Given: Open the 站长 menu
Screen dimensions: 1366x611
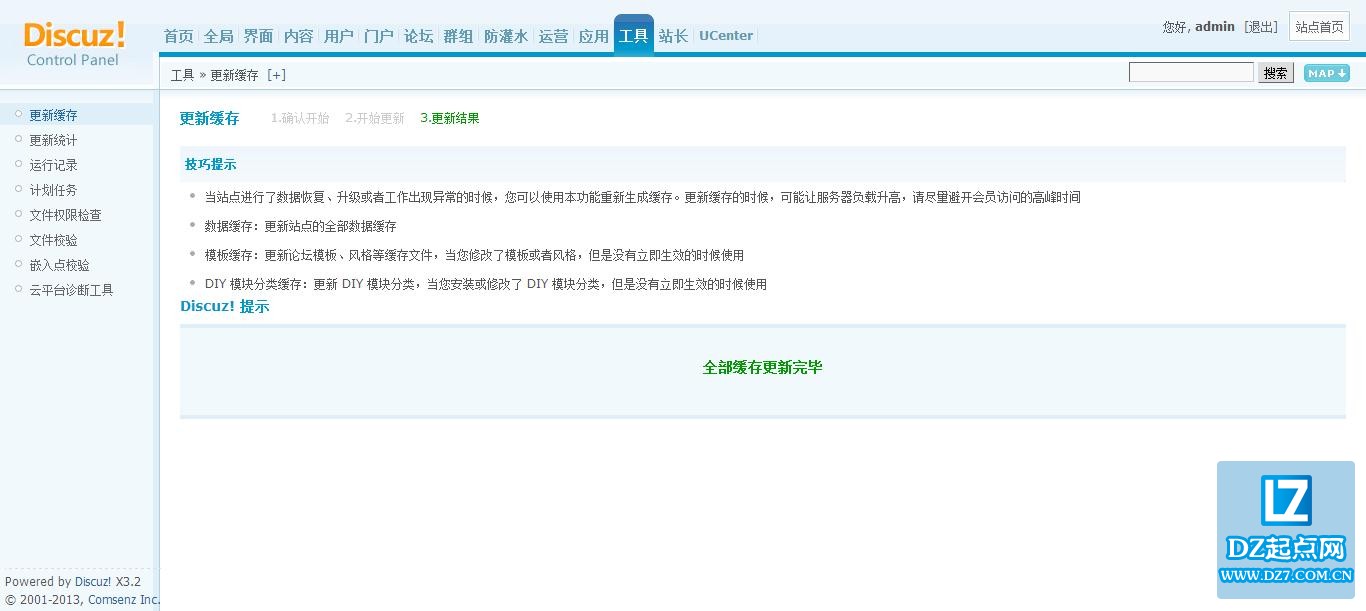Looking at the screenshot, I should pyautogui.click(x=674, y=36).
